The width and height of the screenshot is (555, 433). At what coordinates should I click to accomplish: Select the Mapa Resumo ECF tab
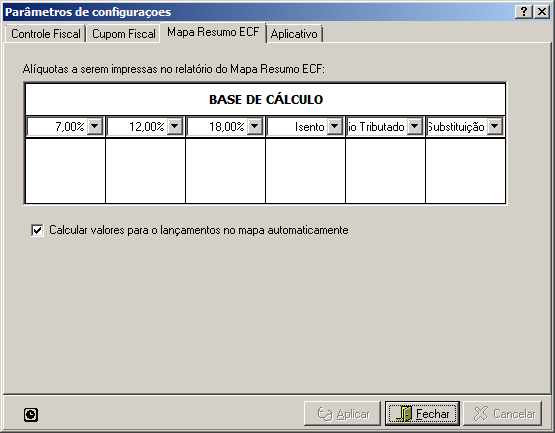[x=213, y=32]
